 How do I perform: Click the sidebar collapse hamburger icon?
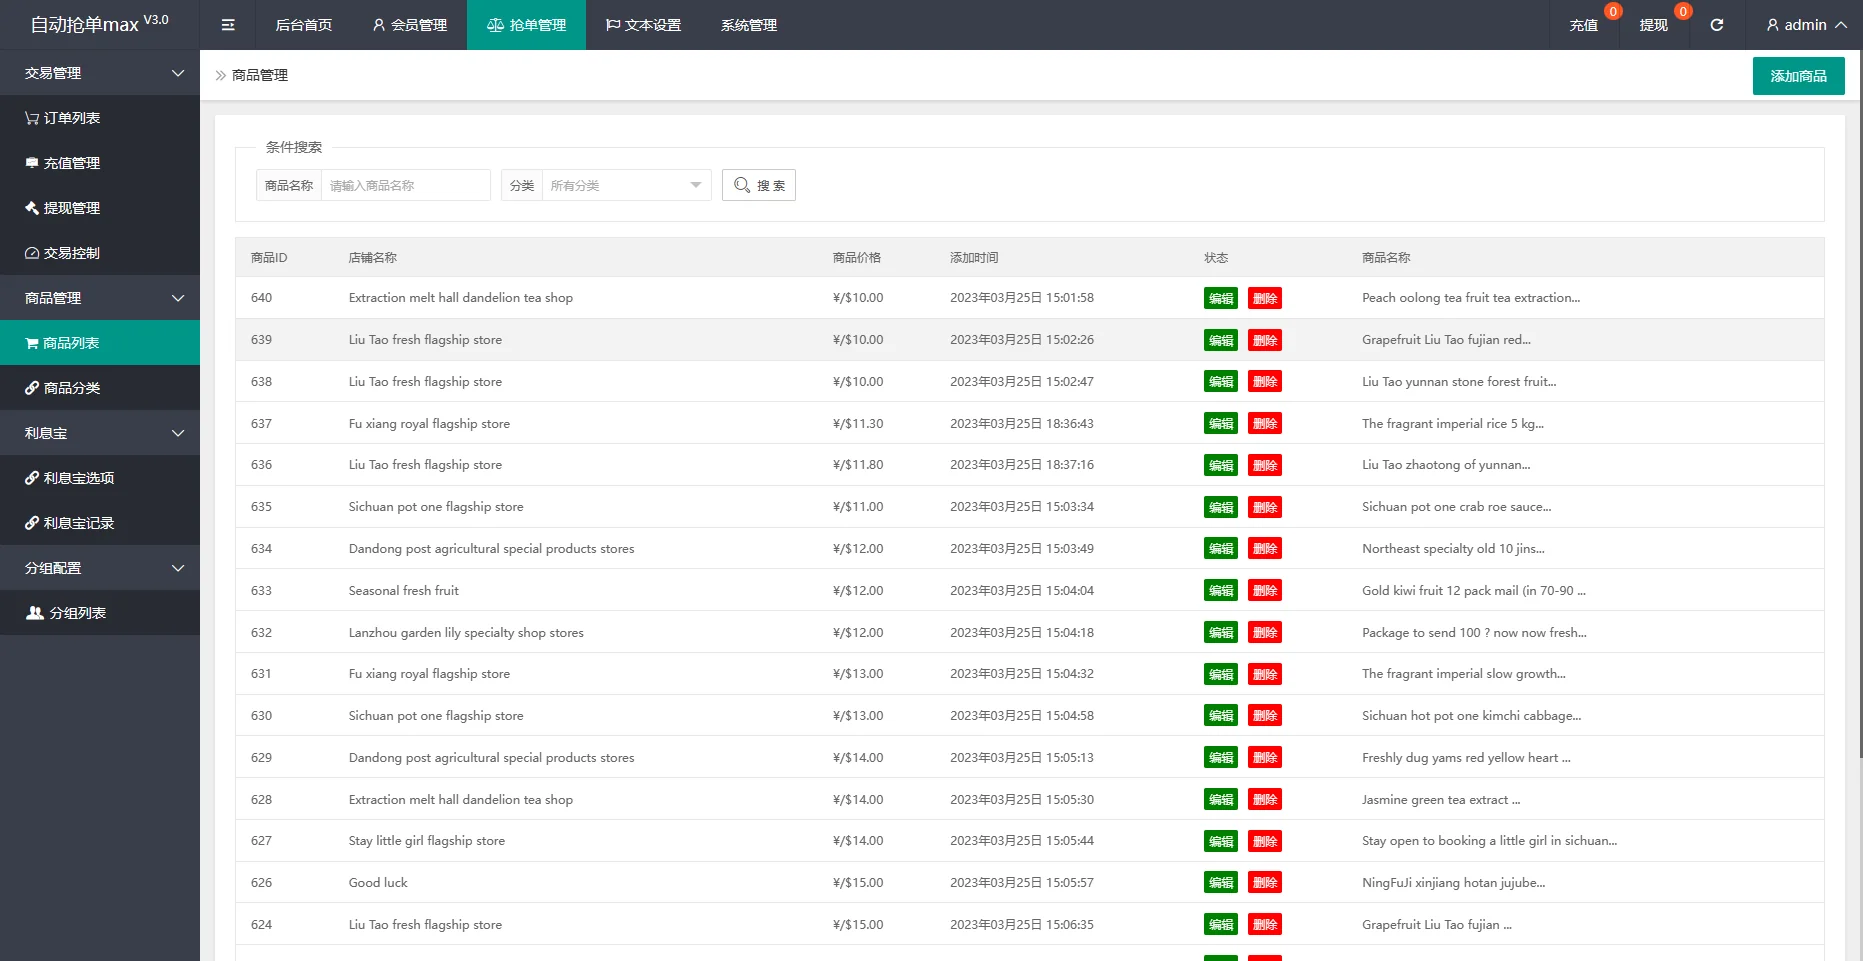tap(228, 25)
